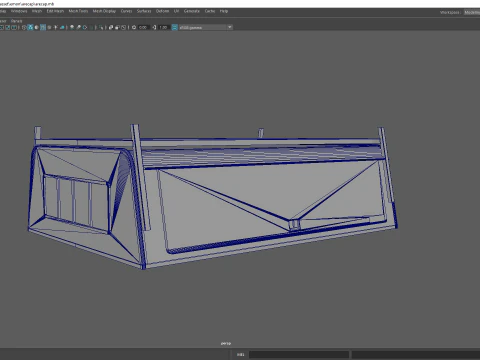Open the Help menu
Image resolution: width=480 pixels, height=360 pixels.
point(224,11)
